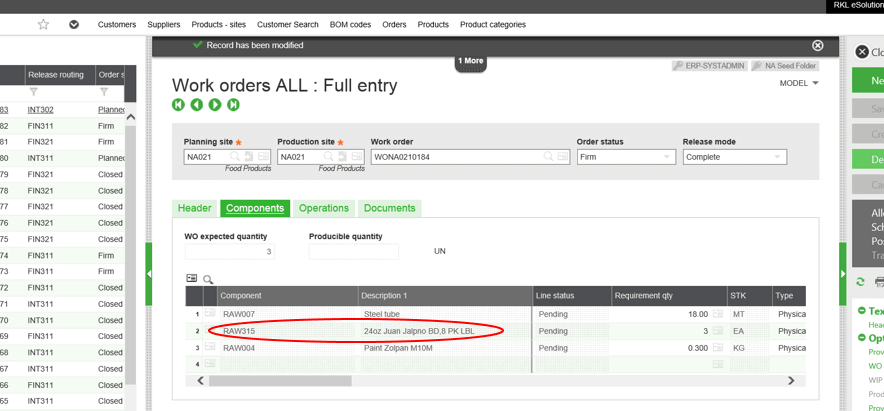Open line actions icon for RAW315 row
Screen dimensions: 884x411
(x=210, y=331)
